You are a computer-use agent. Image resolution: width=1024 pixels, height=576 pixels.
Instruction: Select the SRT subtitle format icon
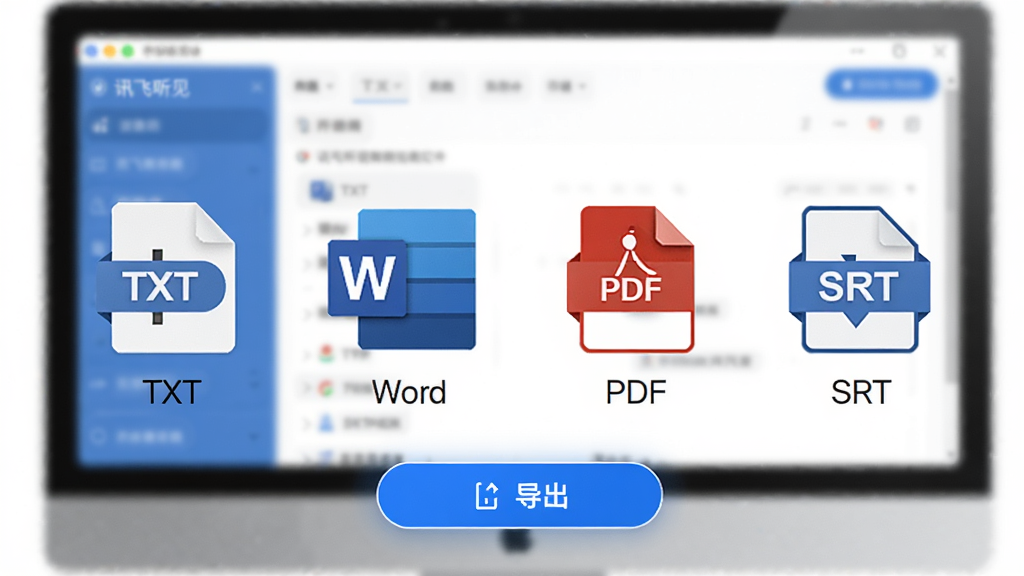[859, 279]
